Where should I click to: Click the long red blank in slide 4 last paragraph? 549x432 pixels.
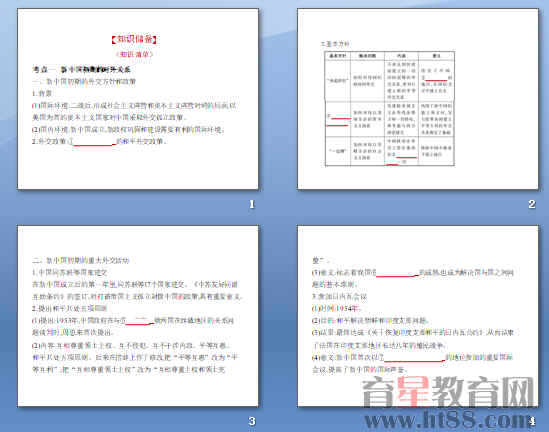coord(414,359)
